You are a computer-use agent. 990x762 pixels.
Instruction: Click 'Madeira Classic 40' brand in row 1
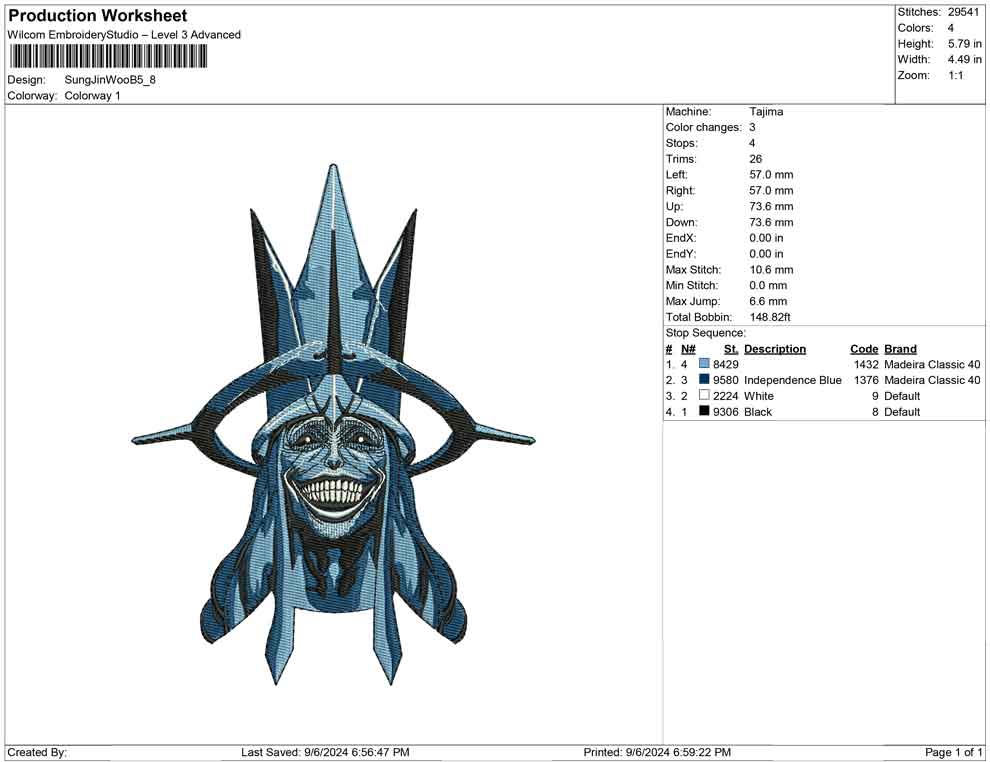pos(932,364)
